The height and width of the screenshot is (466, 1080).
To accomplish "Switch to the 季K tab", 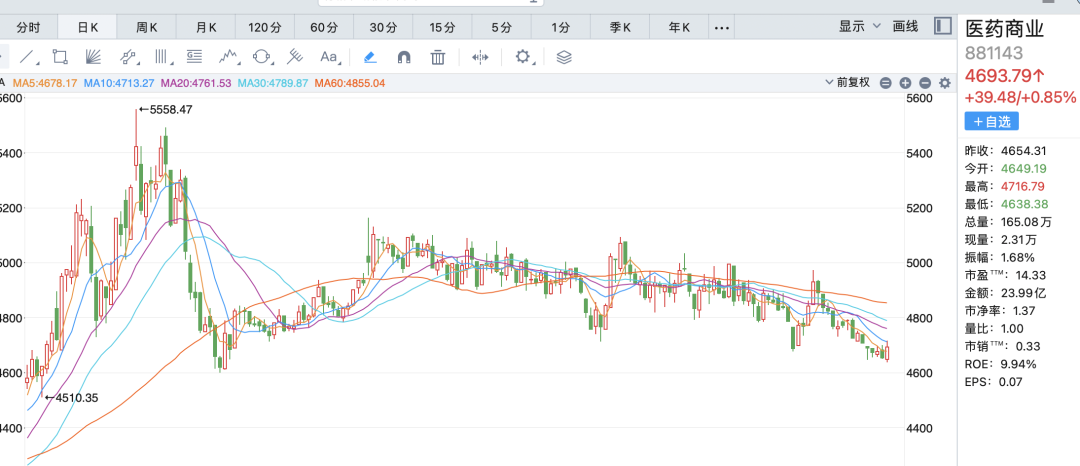I will (x=620, y=28).
